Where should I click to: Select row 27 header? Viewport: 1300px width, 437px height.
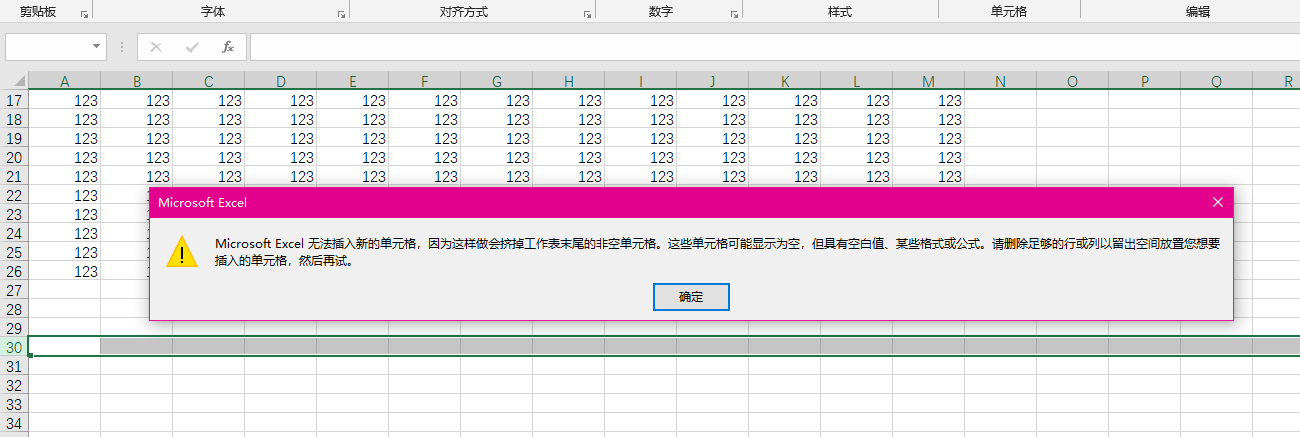coord(14,290)
